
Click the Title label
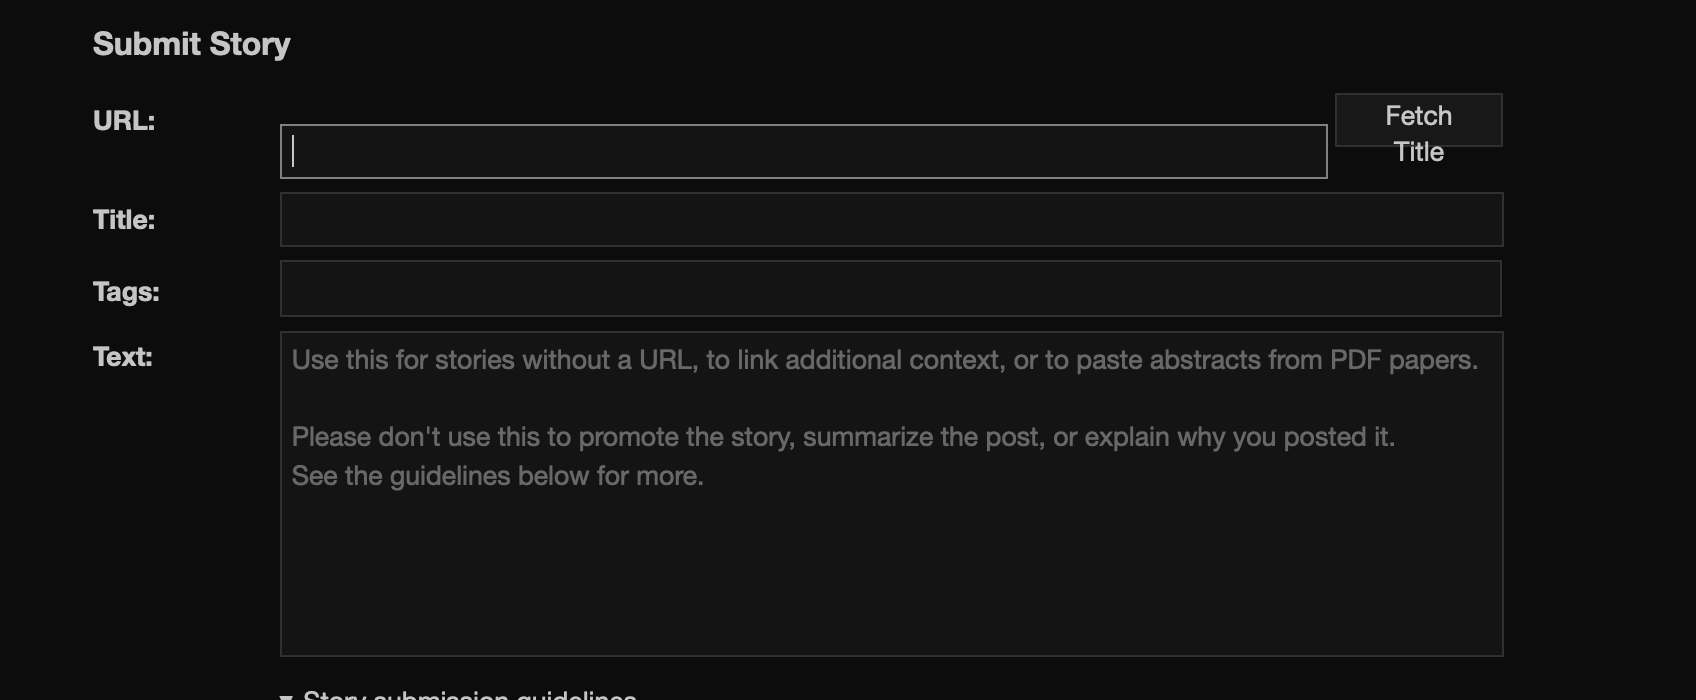[x=123, y=219]
